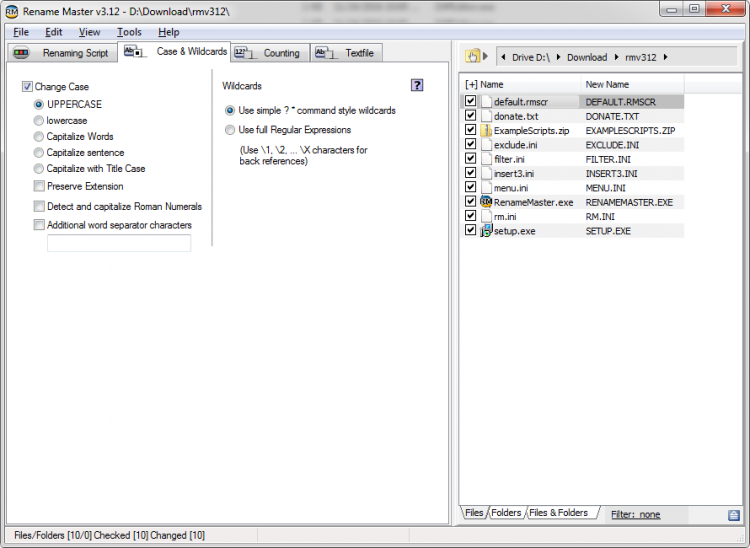Click the arrow left of Drive D:\
The image size is (750, 548).
point(503,57)
